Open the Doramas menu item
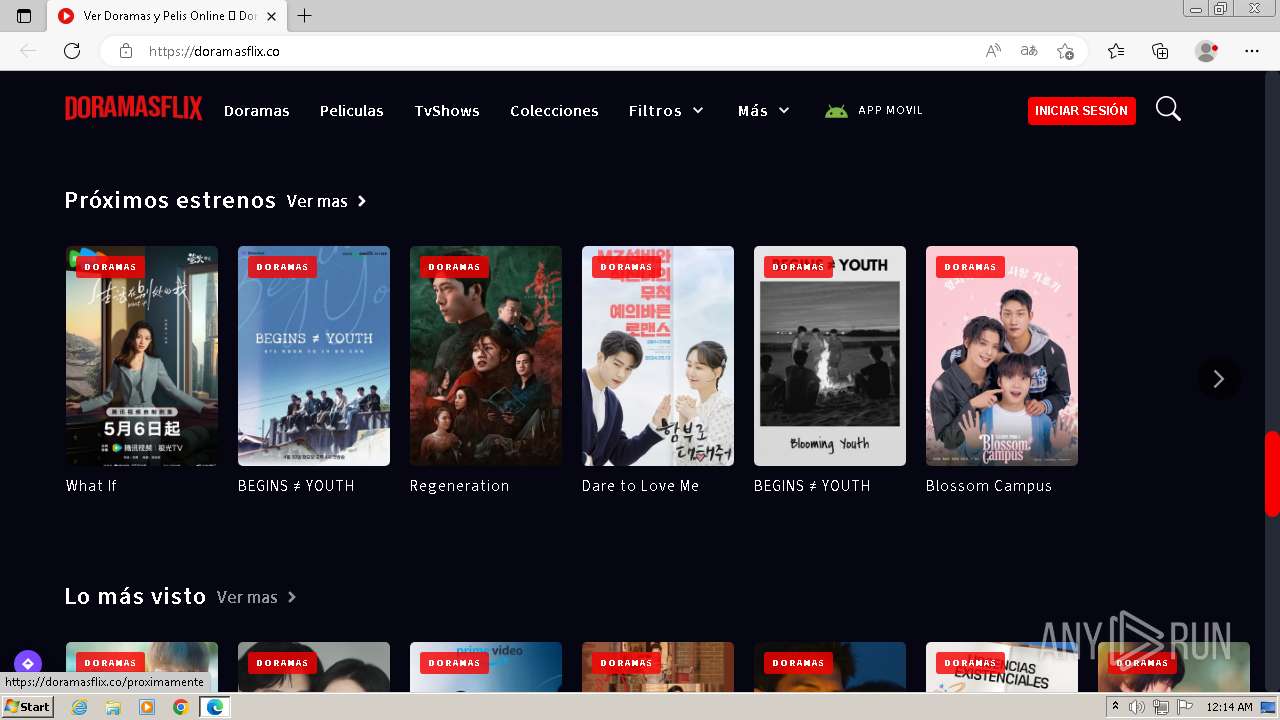Image resolution: width=1280 pixels, height=720 pixels. [x=257, y=111]
